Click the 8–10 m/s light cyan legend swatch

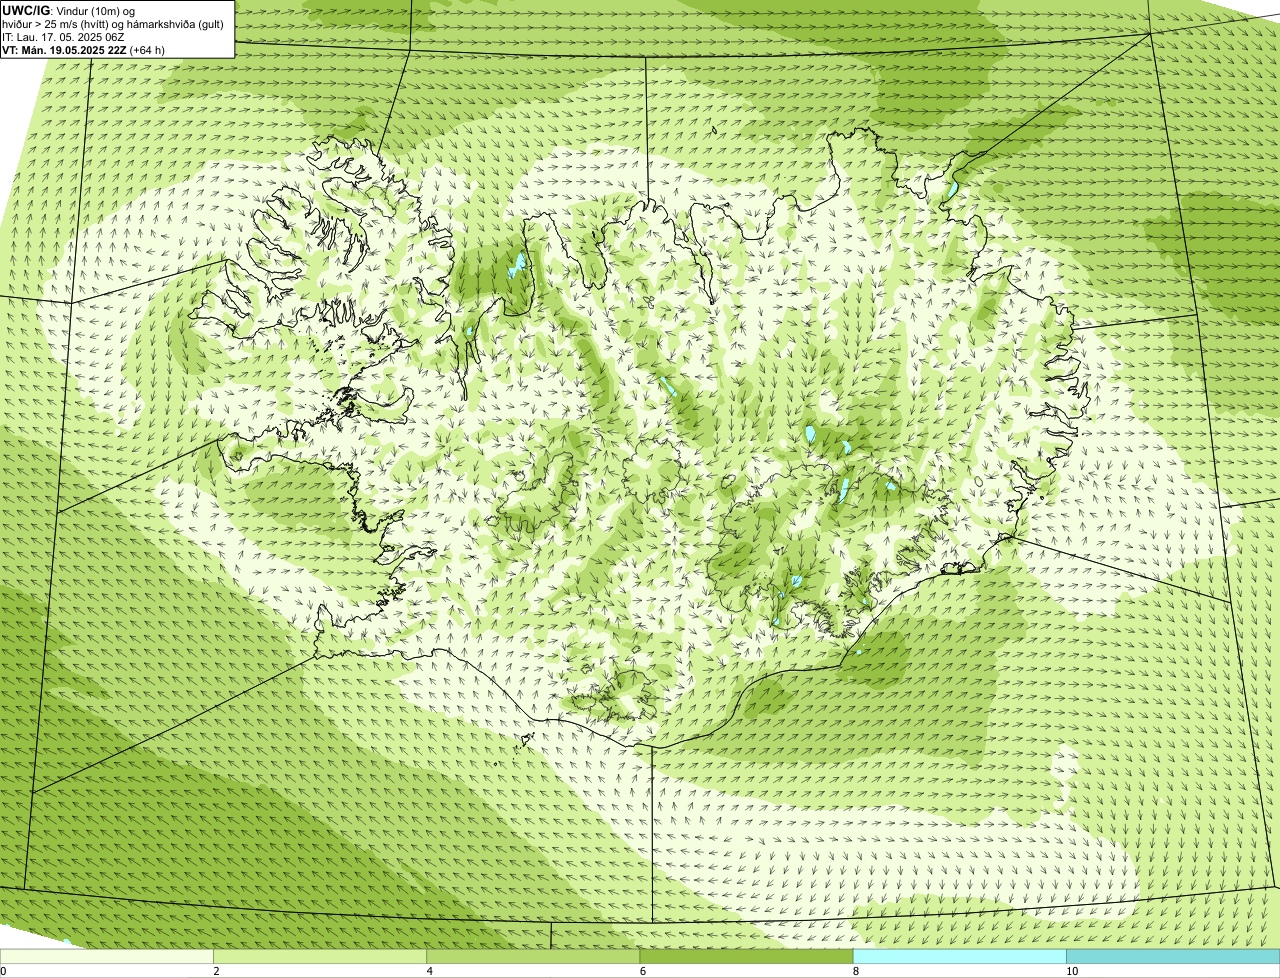click(x=959, y=957)
